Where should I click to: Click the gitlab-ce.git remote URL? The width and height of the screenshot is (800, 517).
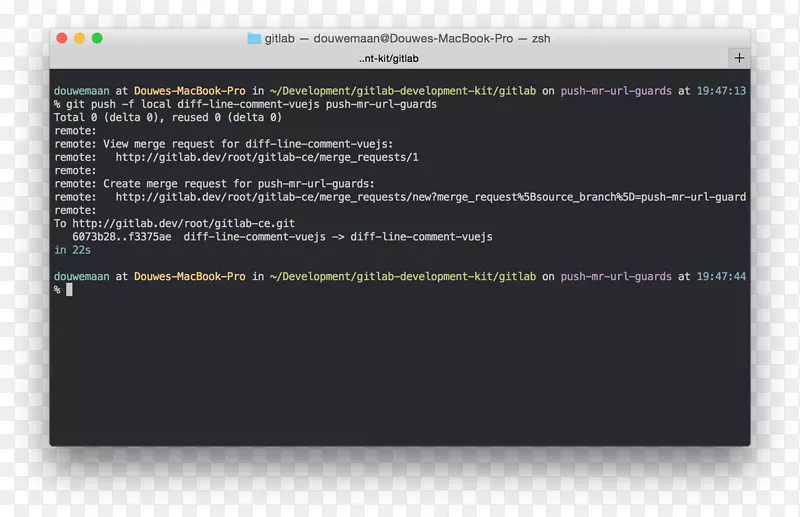(184, 224)
